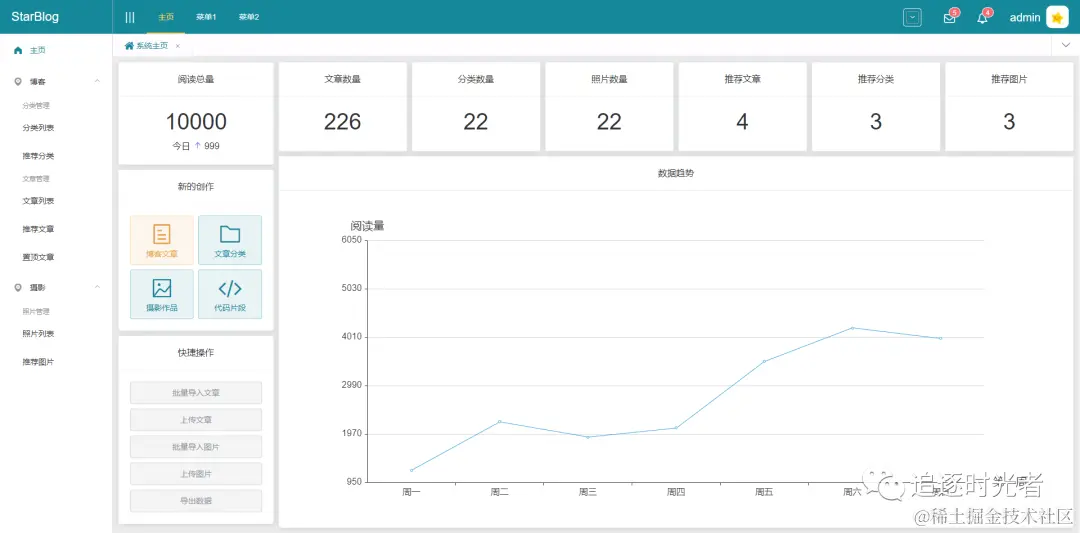Open 文章分类 folder icon tile
Image resolution: width=1080 pixels, height=533 pixels.
230,239
